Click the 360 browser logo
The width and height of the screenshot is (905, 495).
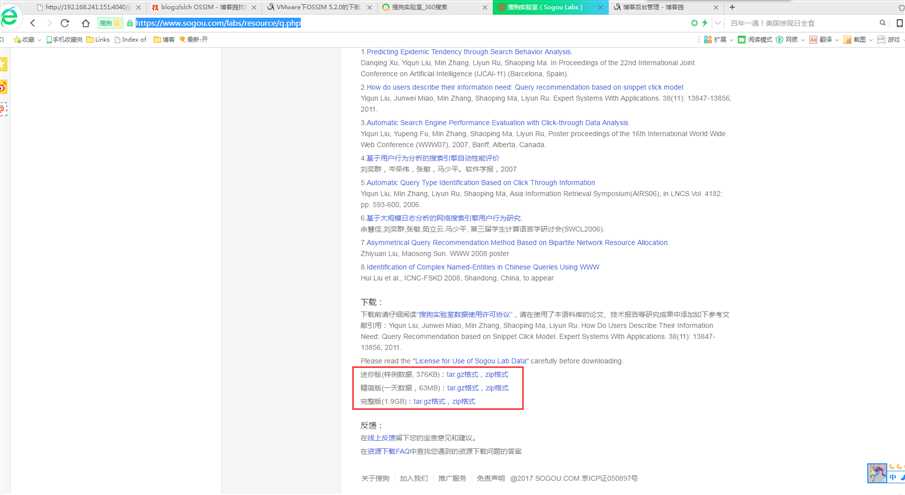(x=9, y=16)
